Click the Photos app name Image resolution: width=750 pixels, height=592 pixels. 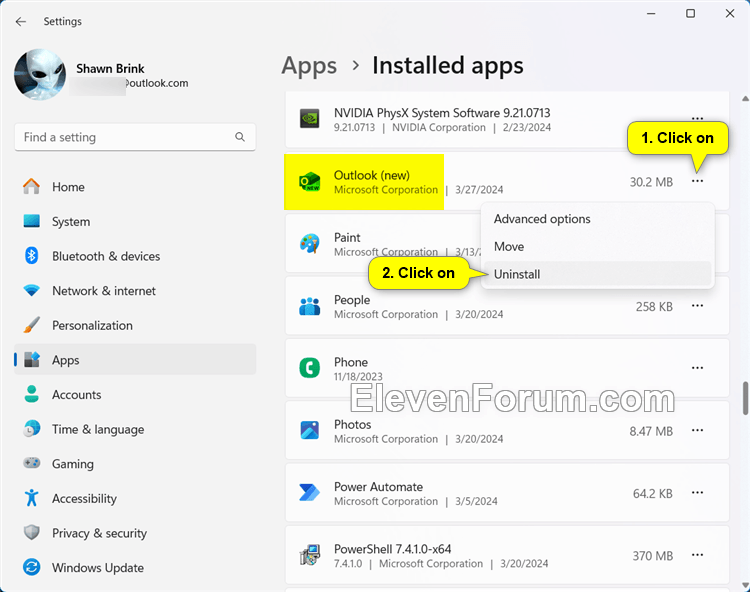coord(353,424)
